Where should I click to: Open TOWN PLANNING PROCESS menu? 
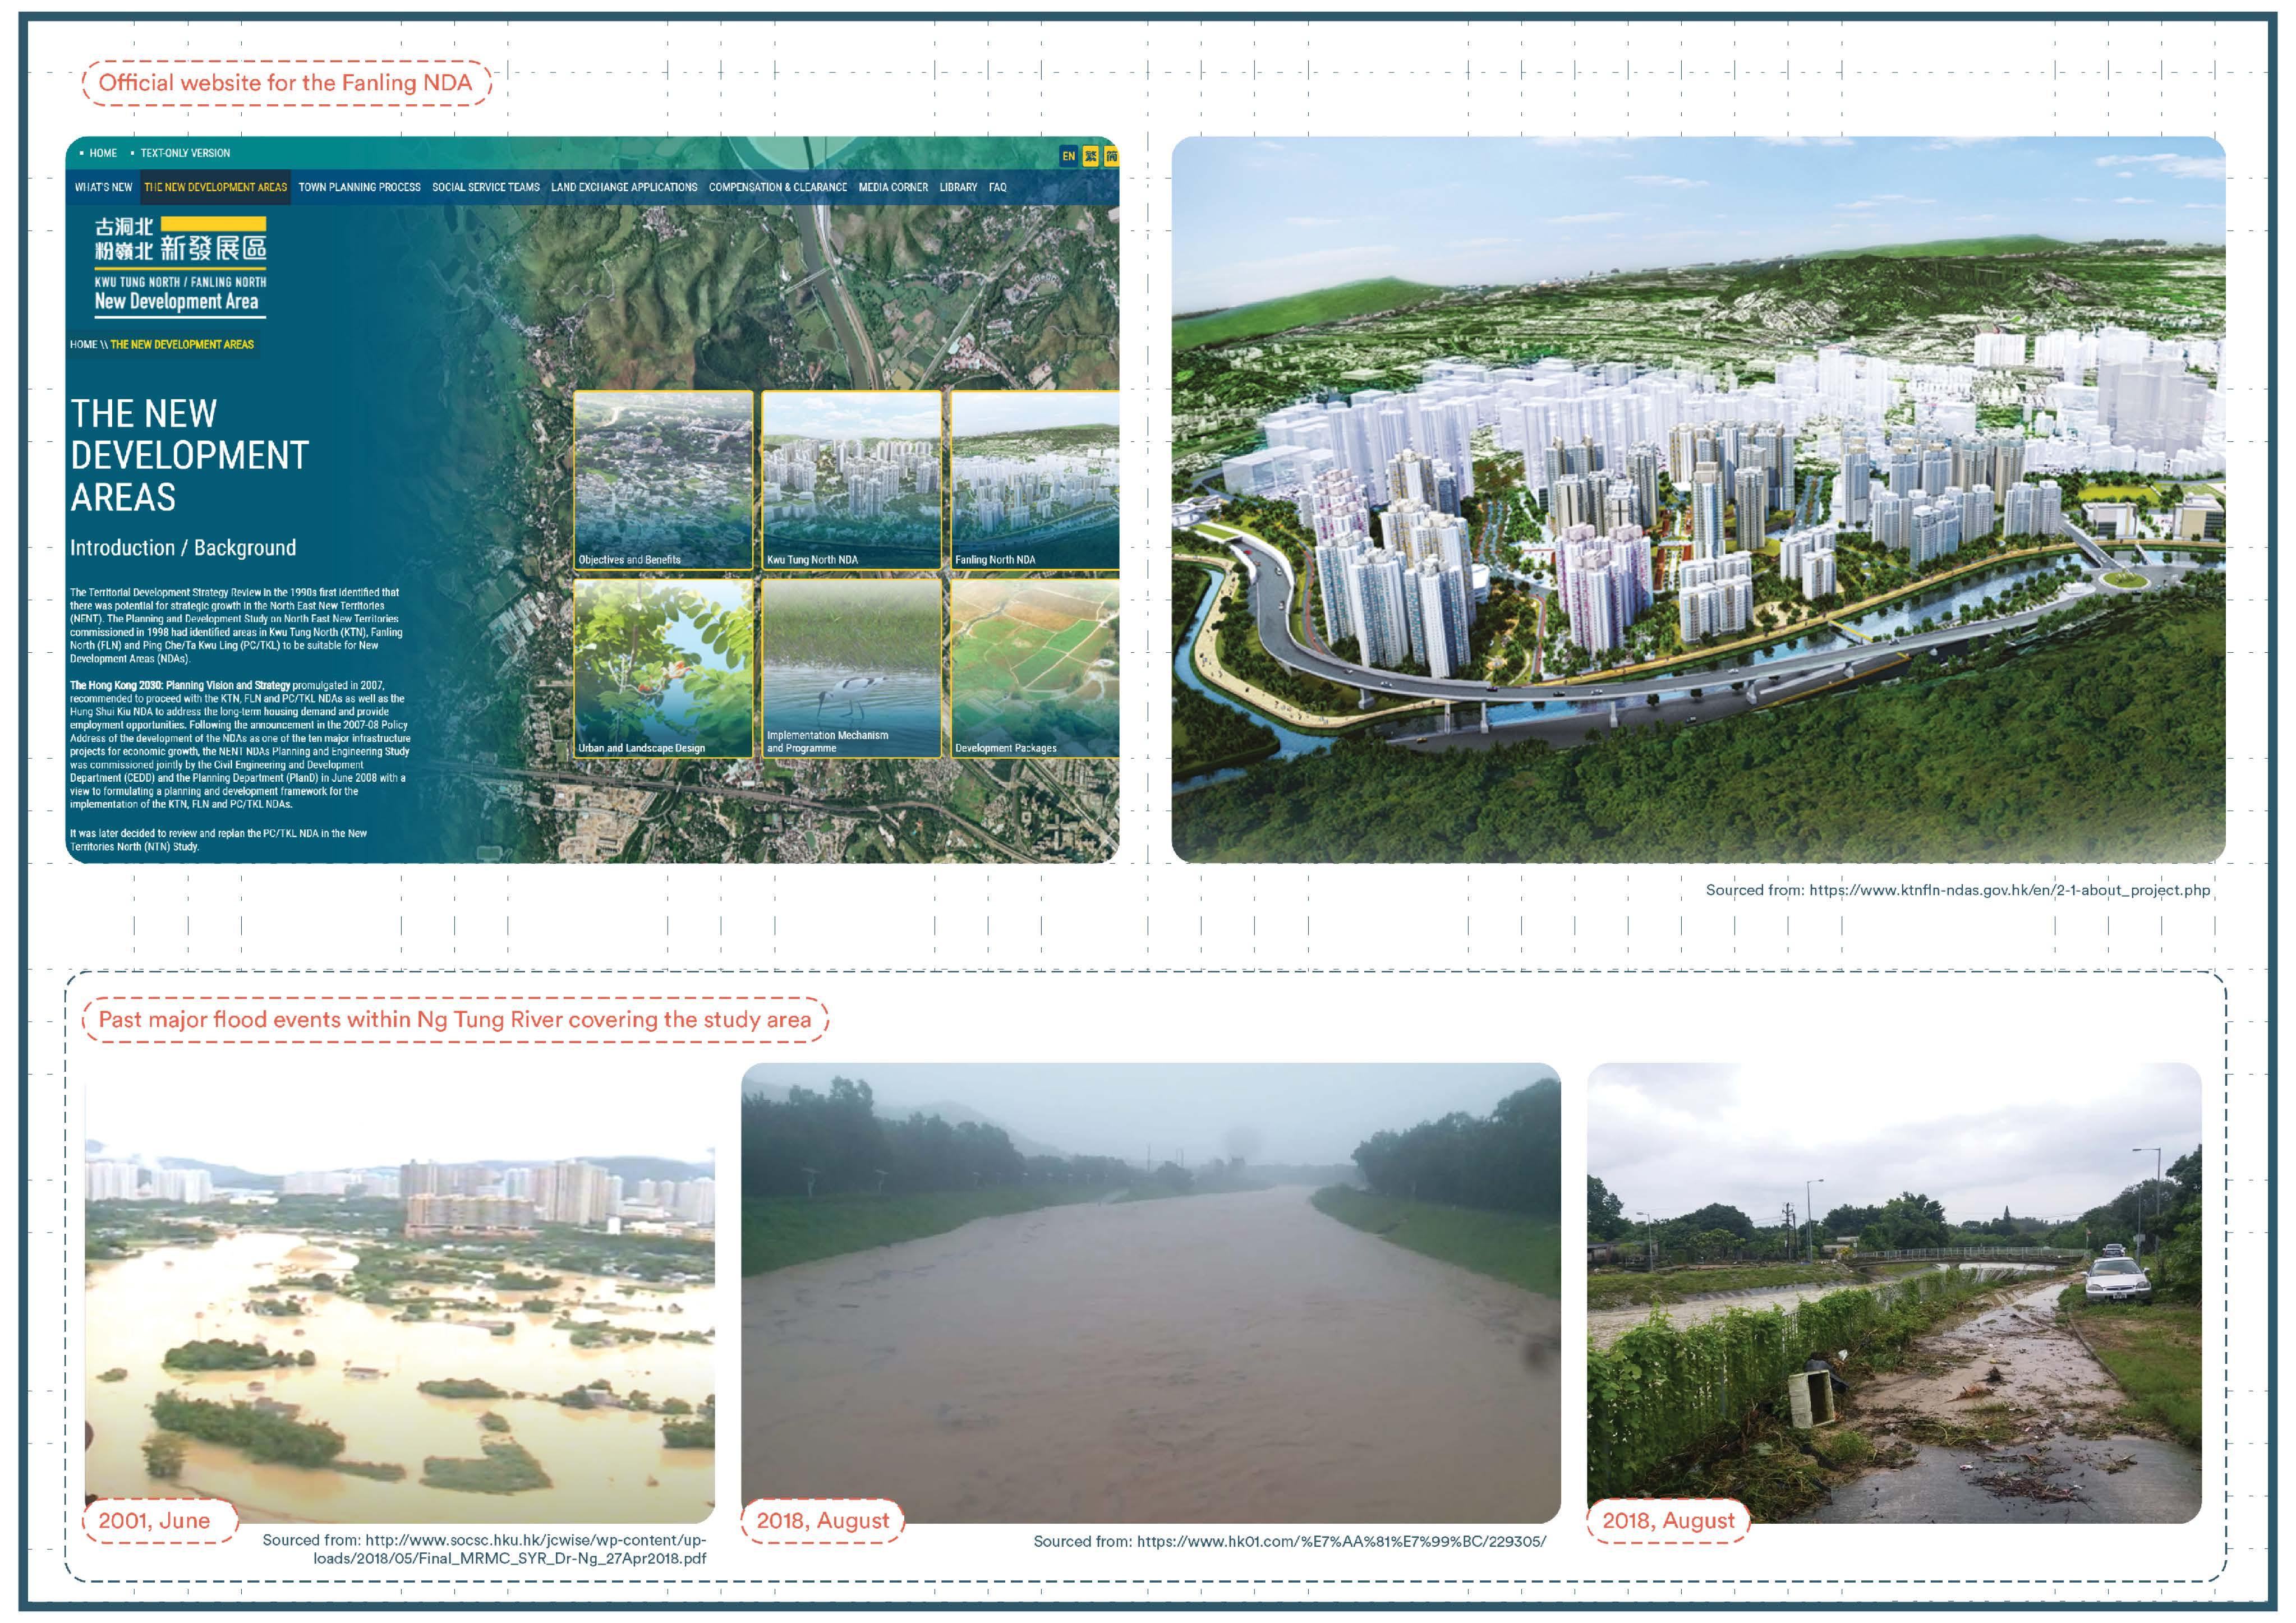(x=359, y=187)
